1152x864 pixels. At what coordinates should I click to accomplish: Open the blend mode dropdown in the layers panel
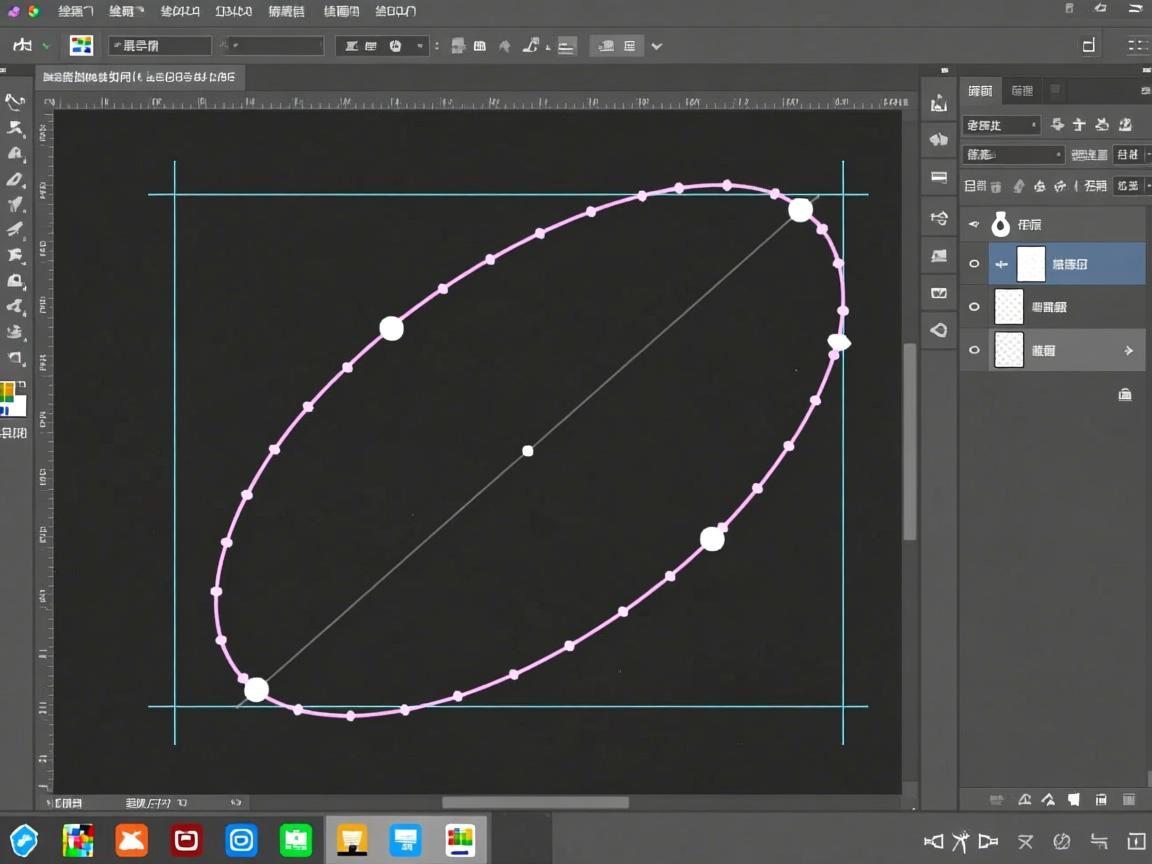[x=1013, y=155]
